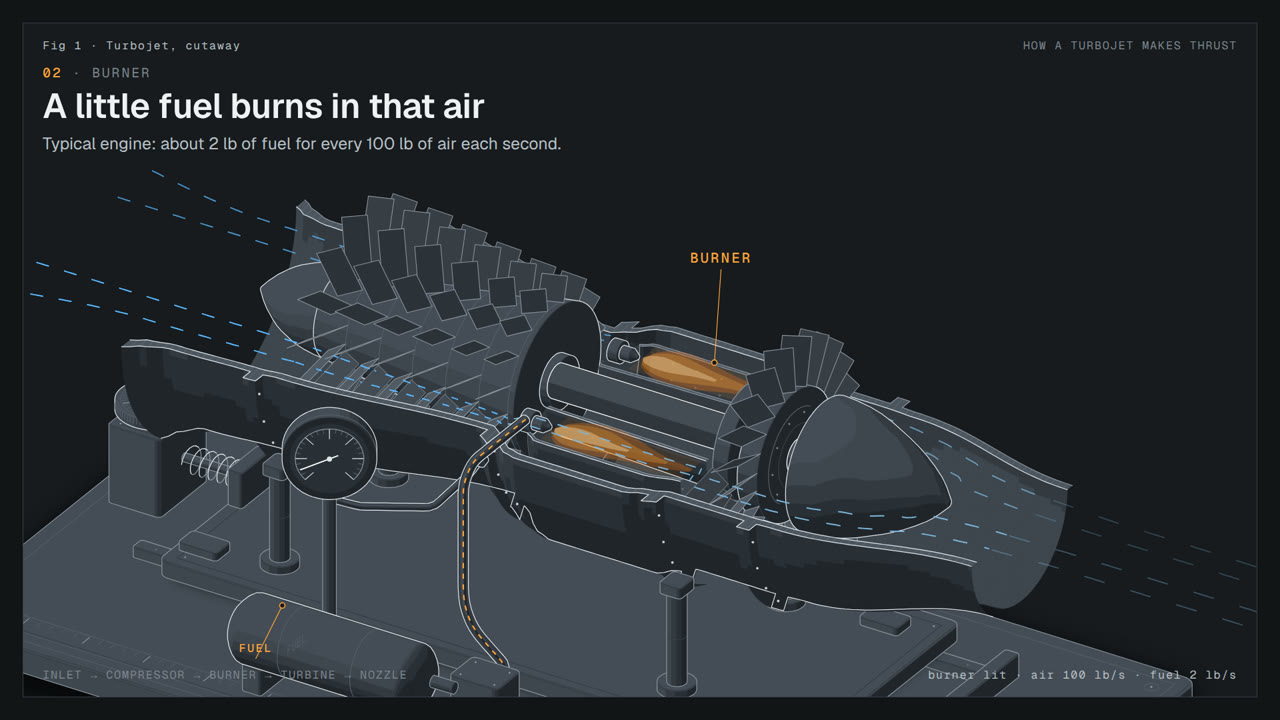1280x720 pixels.
Task: Click the upper glowing burner flame
Action: click(x=693, y=372)
